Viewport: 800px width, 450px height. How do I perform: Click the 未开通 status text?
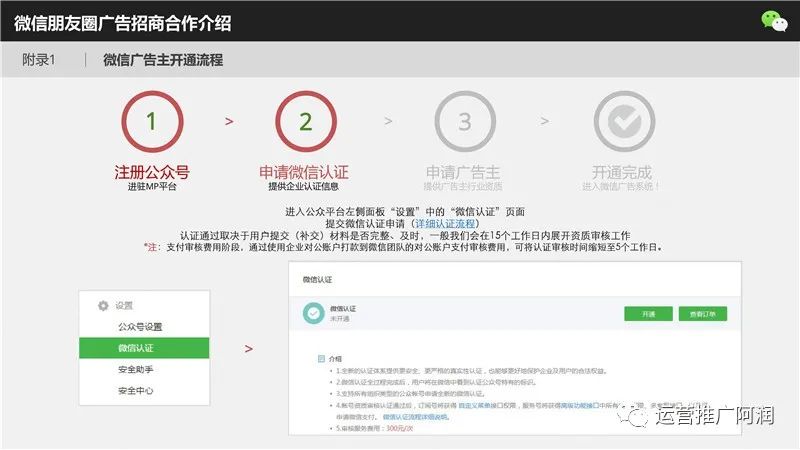(x=340, y=318)
